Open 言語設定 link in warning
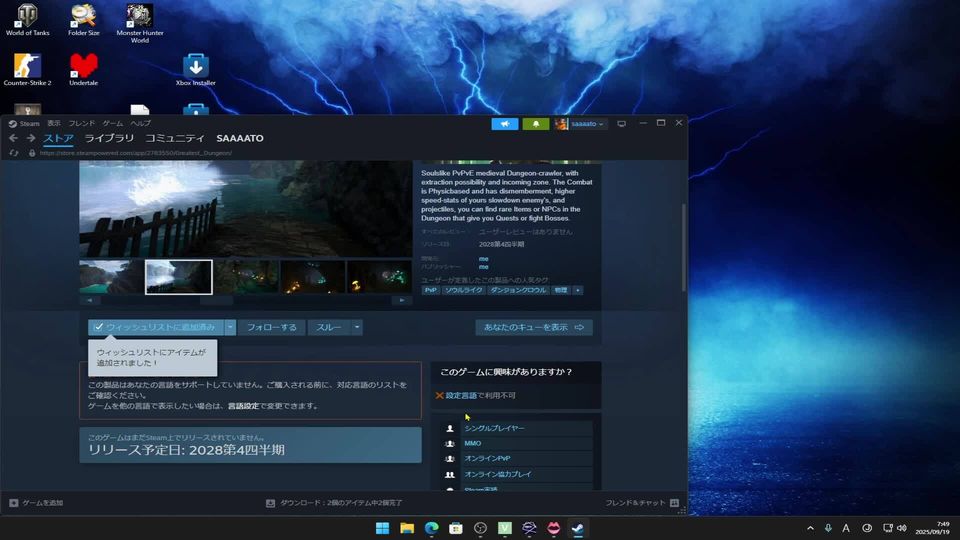 (x=243, y=406)
